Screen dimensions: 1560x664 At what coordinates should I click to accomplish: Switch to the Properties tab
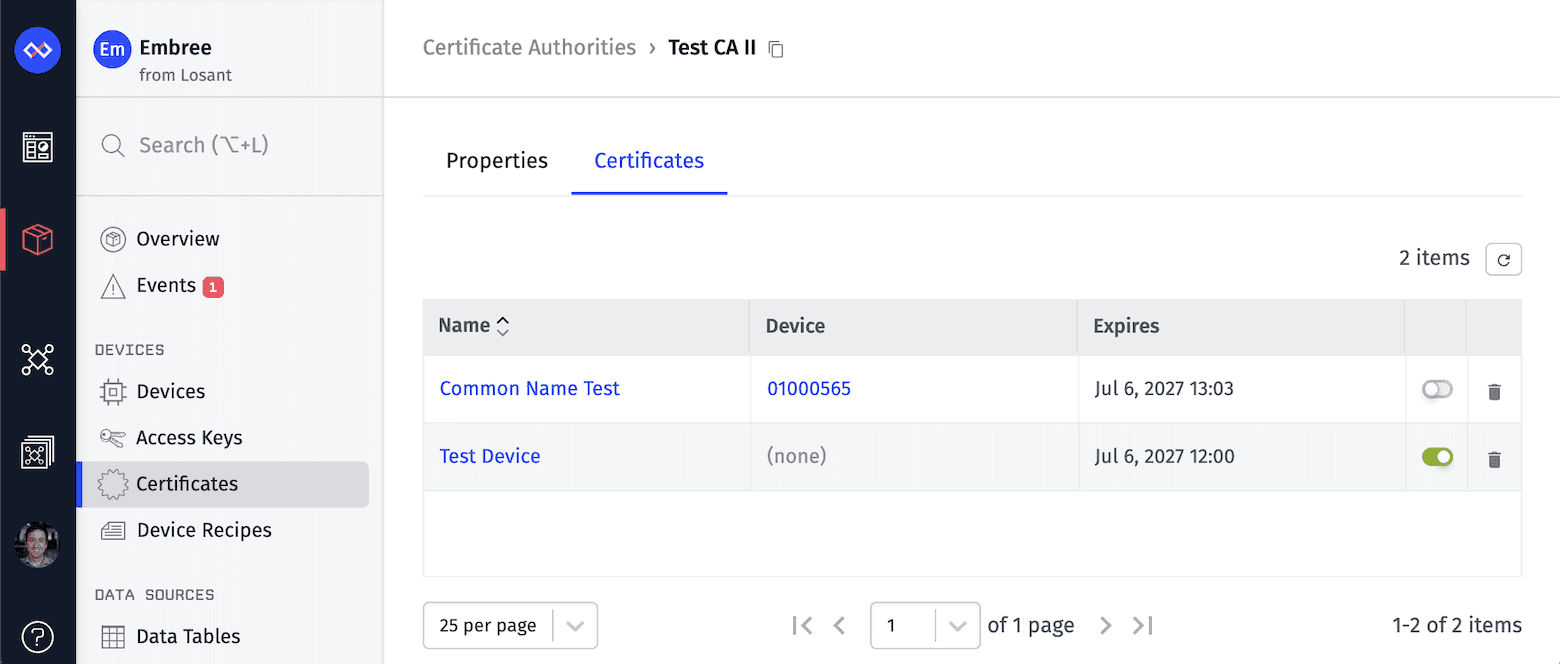tap(497, 161)
